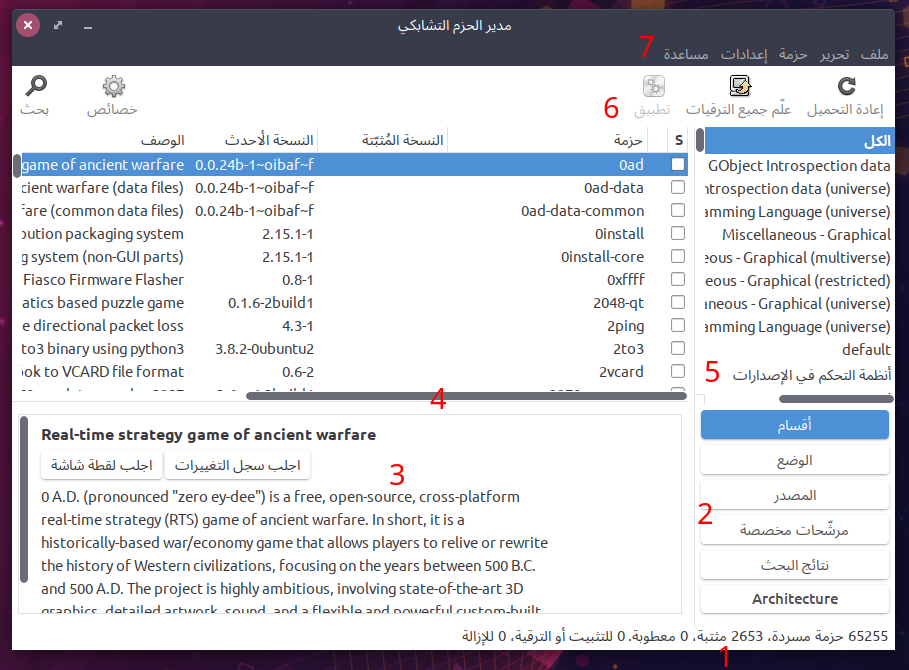Screen dimensions: 909x670
Task: Open Properties (خصائص) gear icon
Action: click(x=113, y=86)
